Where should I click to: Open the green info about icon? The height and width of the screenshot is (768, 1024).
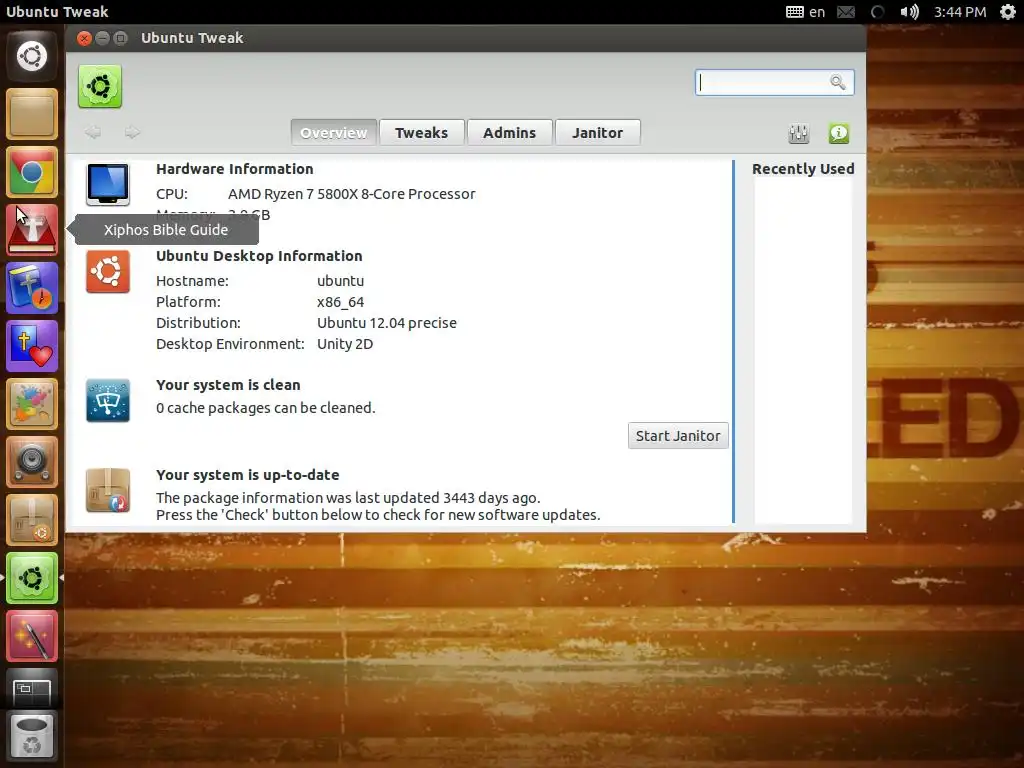point(839,133)
